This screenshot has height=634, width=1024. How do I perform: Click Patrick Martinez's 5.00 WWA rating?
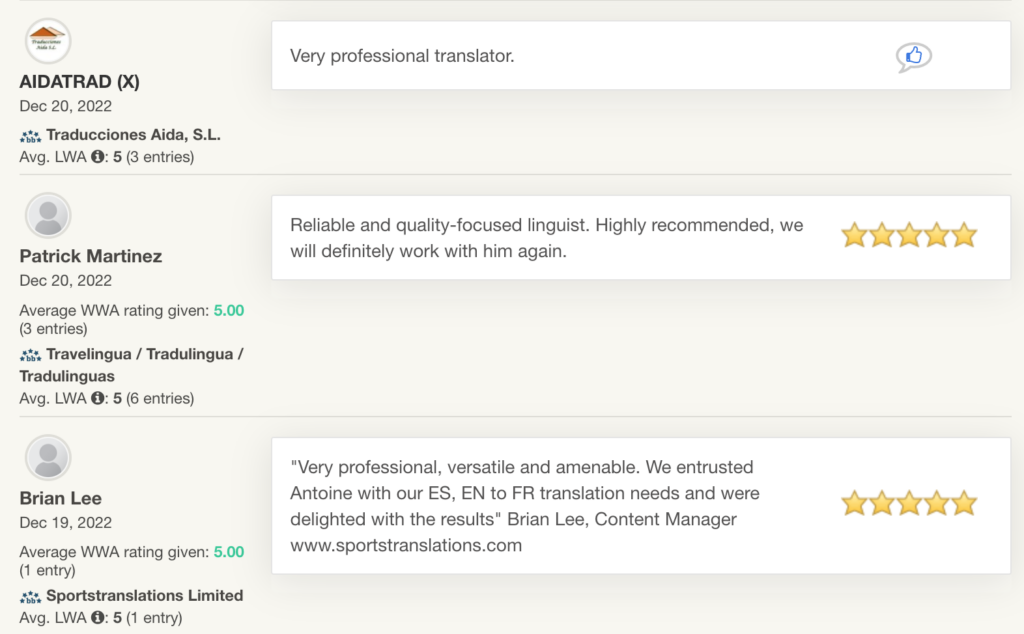pos(229,310)
